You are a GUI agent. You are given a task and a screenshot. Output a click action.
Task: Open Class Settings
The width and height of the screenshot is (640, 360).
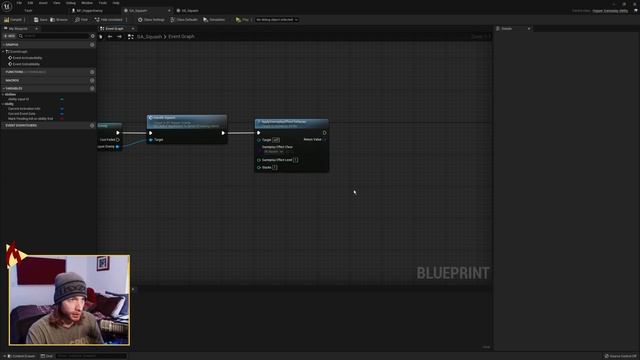(151, 20)
